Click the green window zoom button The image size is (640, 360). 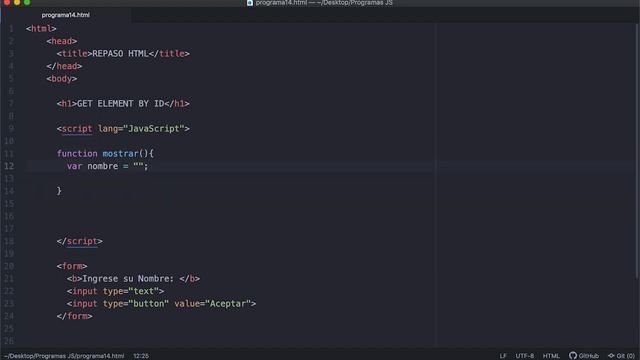(x=27, y=2)
